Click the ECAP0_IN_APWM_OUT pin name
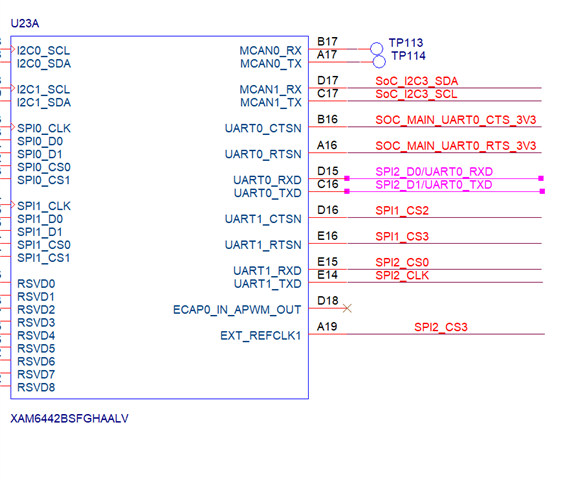588x480 pixels. [237, 310]
